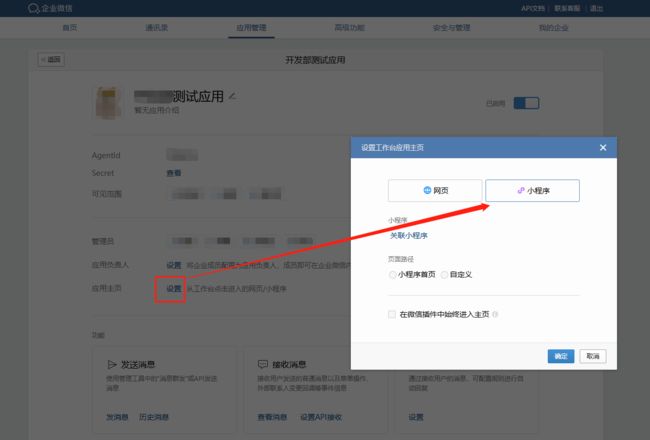Click 设置 in the rightmost feature card
650x440 pixels.
point(416,417)
